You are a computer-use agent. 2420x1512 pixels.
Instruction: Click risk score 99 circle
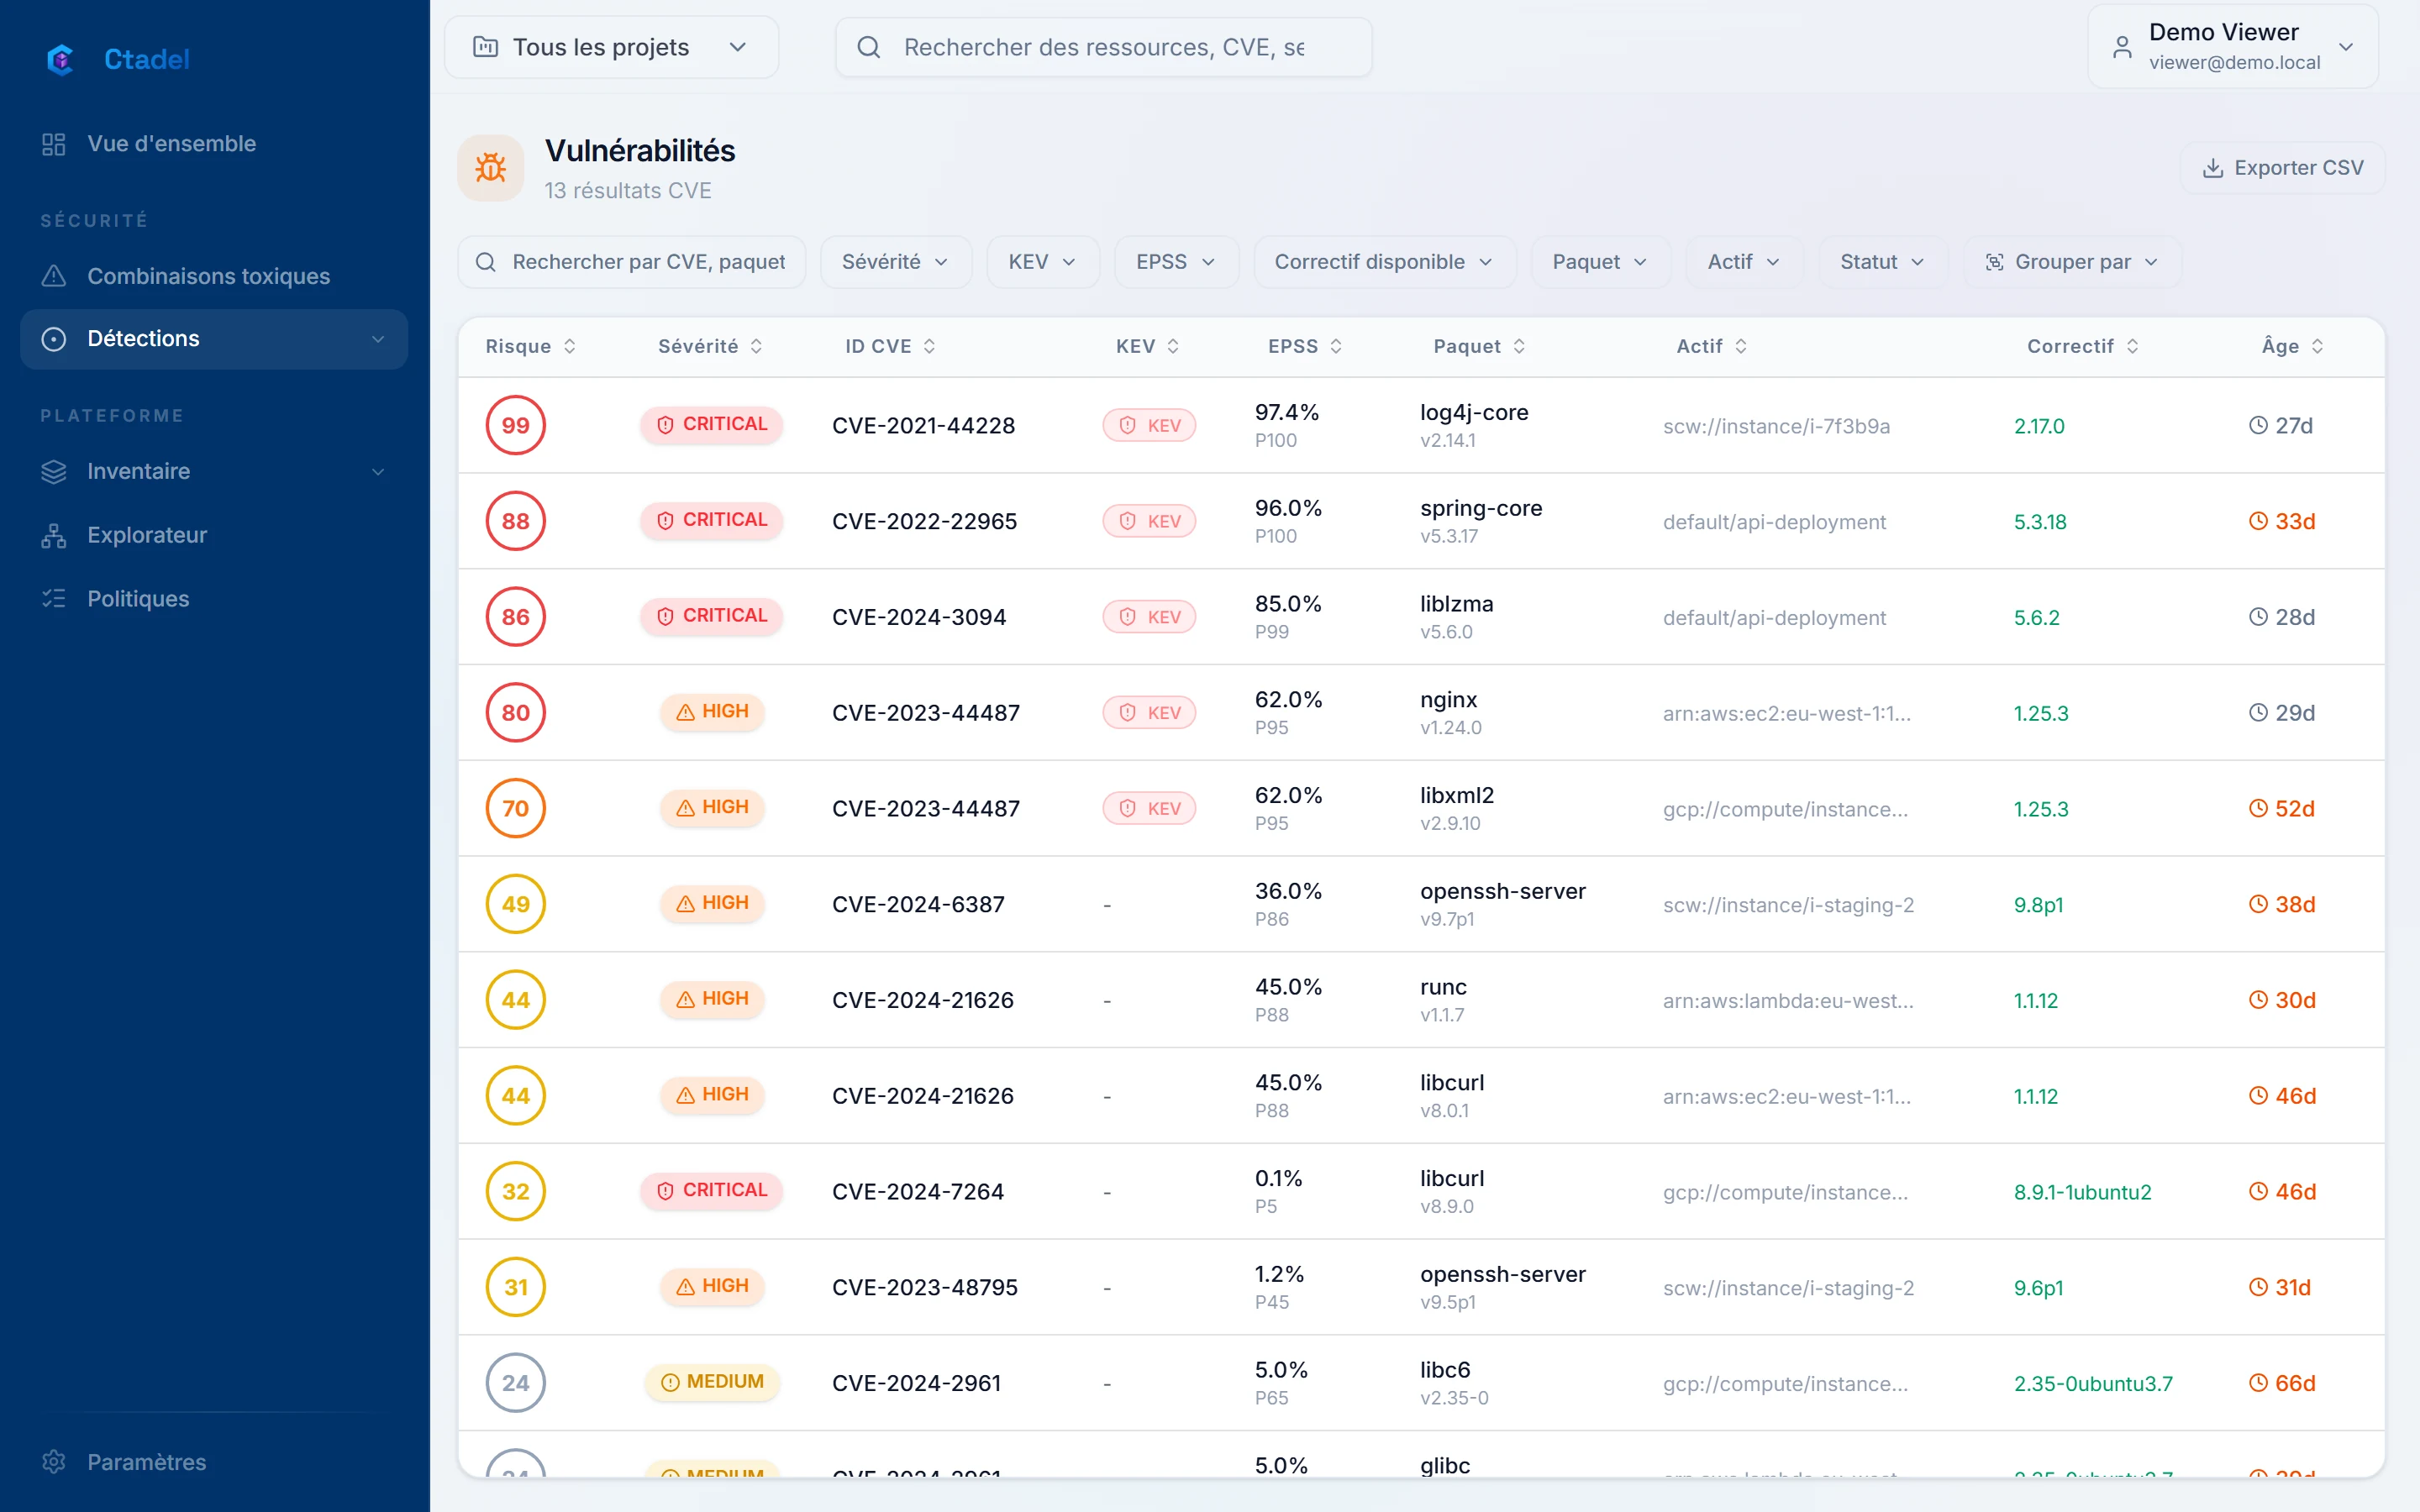[x=516, y=425]
